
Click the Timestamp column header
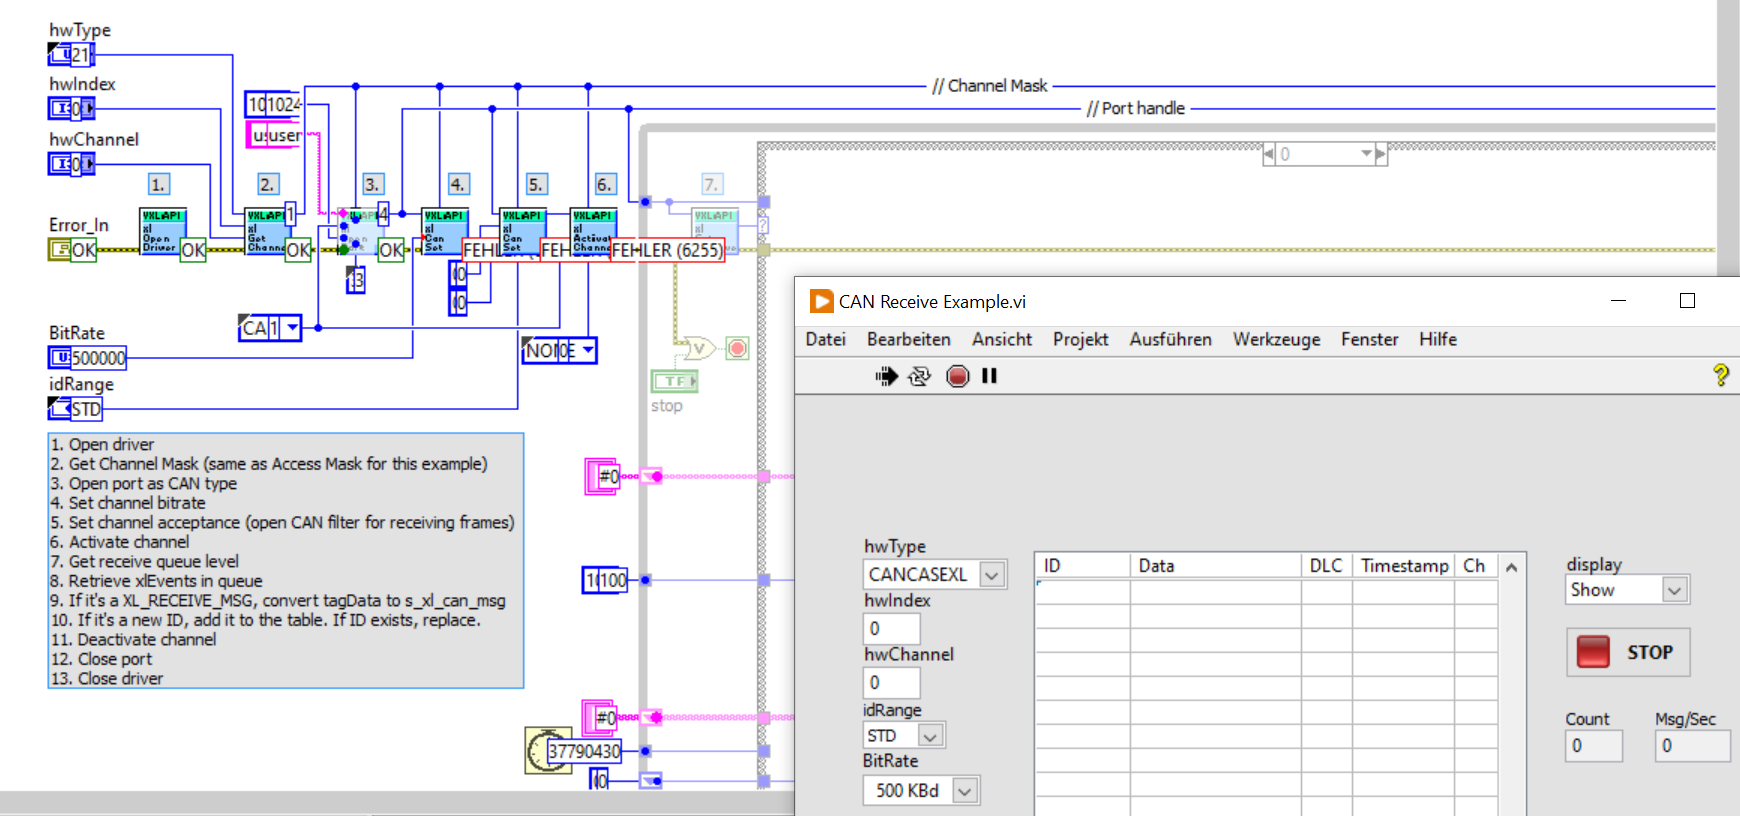pyautogui.click(x=1403, y=566)
